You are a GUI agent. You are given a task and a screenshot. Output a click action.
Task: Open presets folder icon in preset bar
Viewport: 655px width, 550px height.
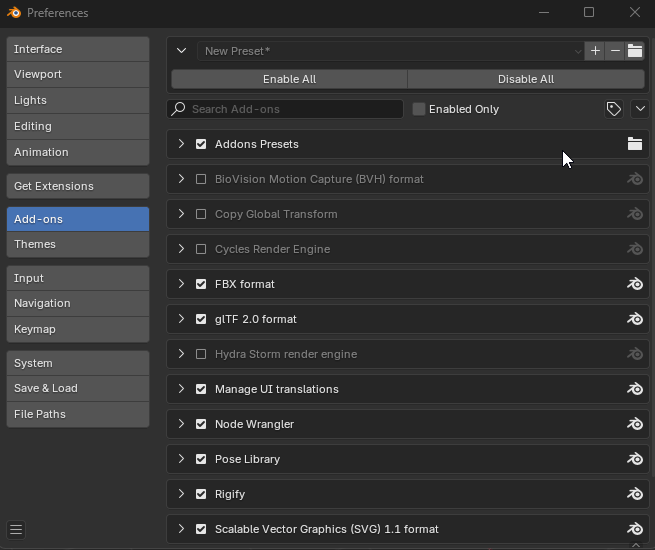635,51
